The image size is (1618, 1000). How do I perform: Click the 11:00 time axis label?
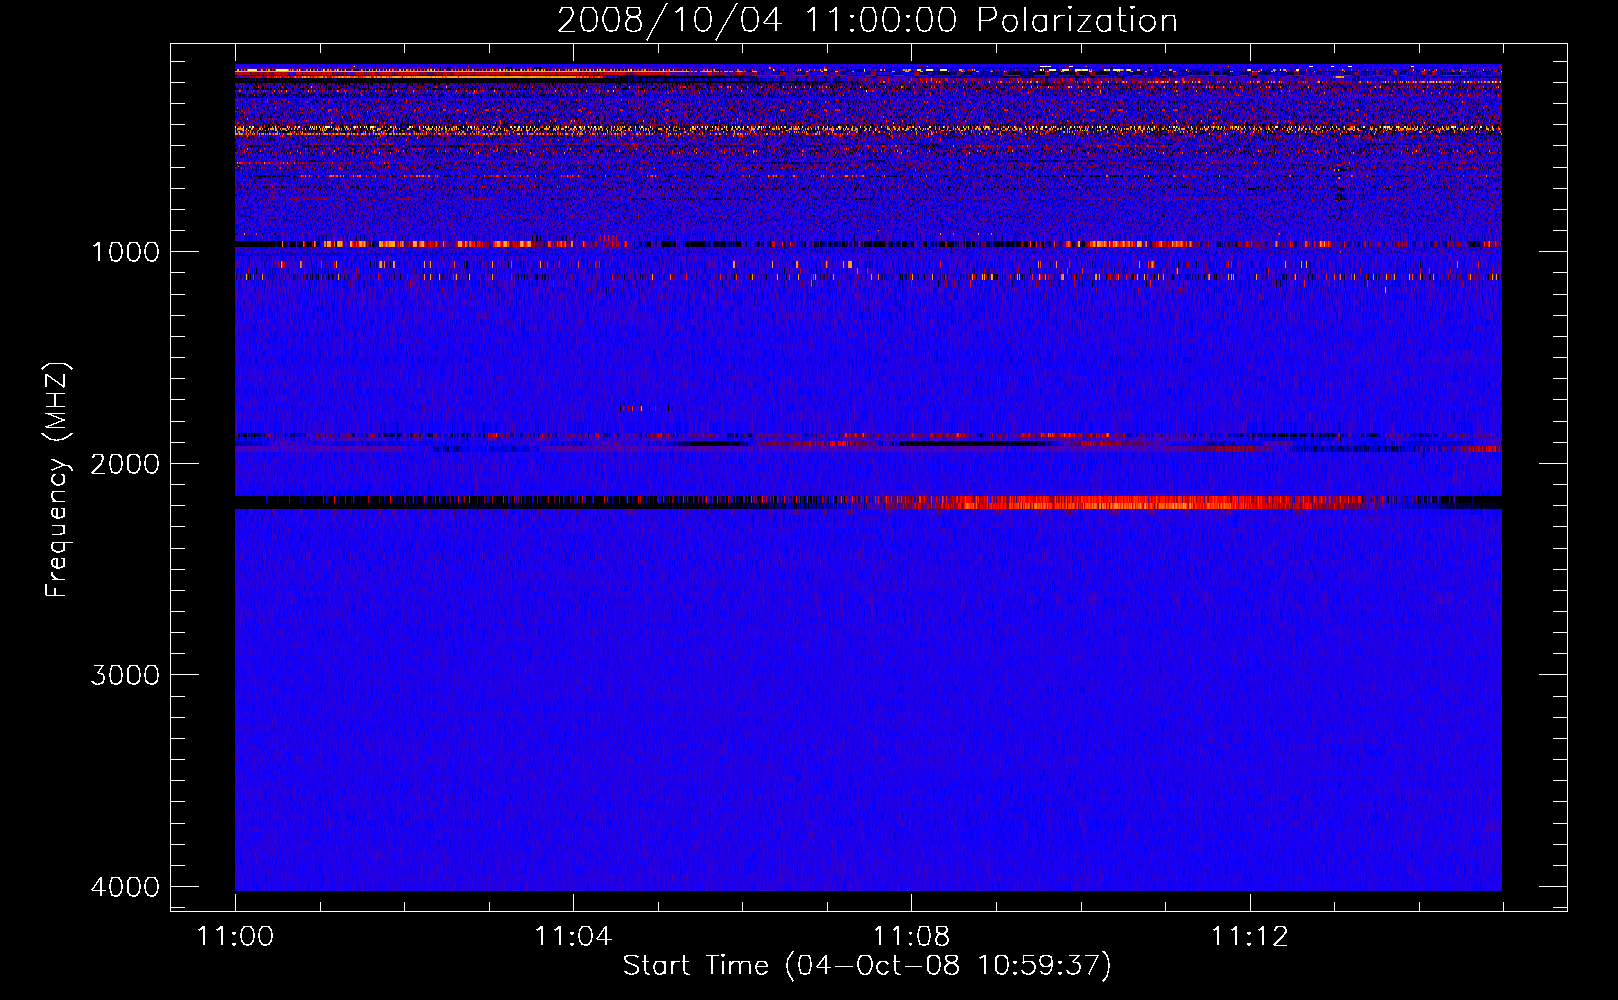pos(236,937)
